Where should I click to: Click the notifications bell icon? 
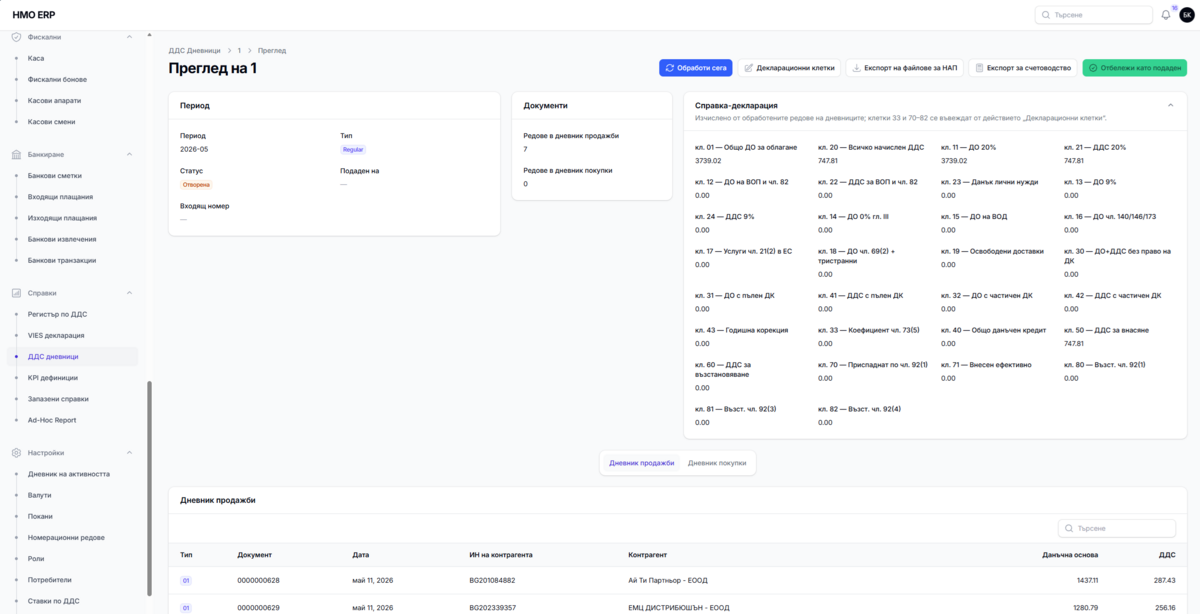1166,15
